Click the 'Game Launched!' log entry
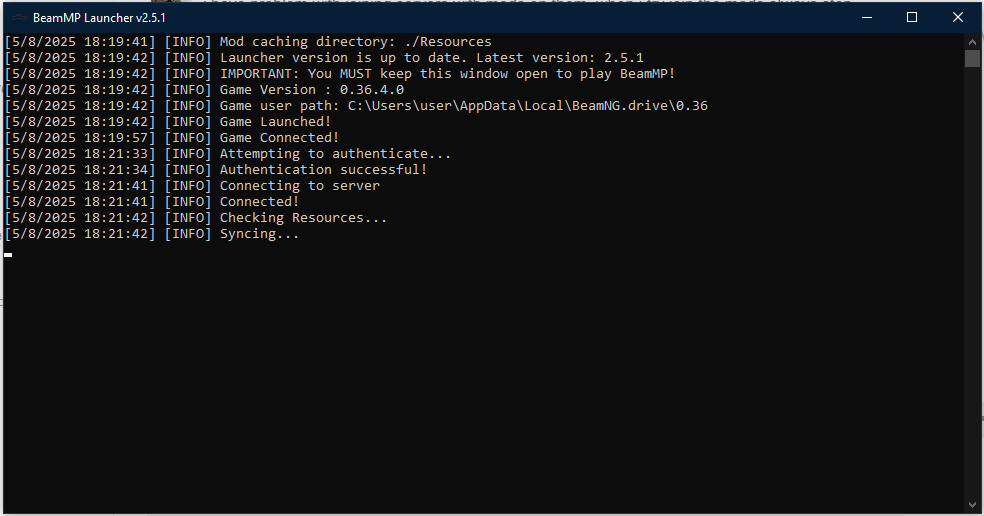This screenshot has width=984, height=516. click(168, 122)
